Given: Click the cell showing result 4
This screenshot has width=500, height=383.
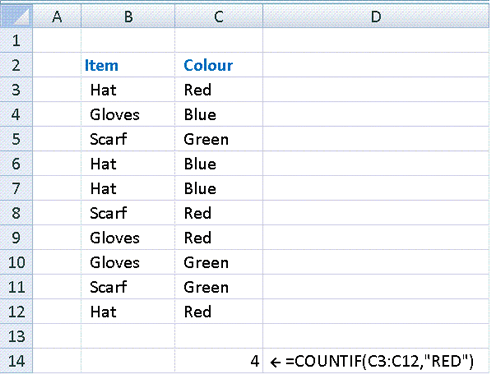Looking at the screenshot, I should (219, 361).
